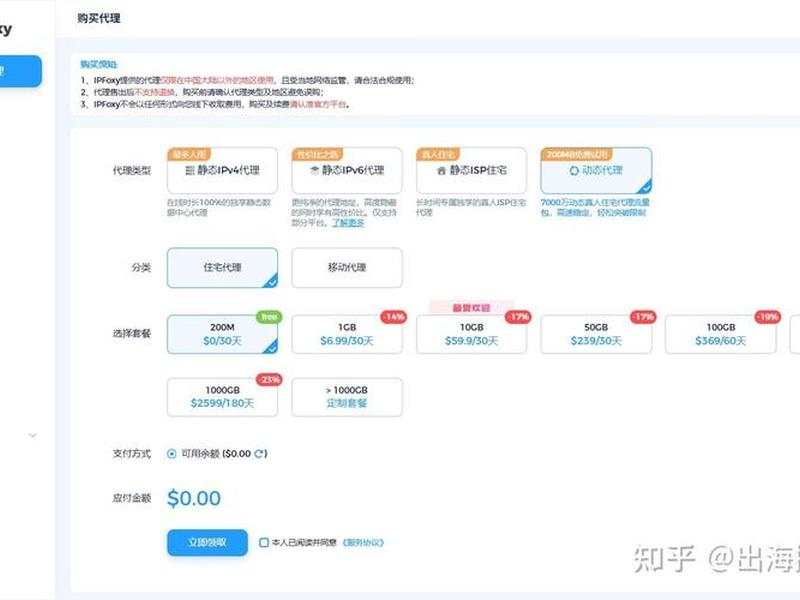Select the 10GB $59.9/30天 plan
Viewport: 800px width, 600px height.
pyautogui.click(x=471, y=334)
